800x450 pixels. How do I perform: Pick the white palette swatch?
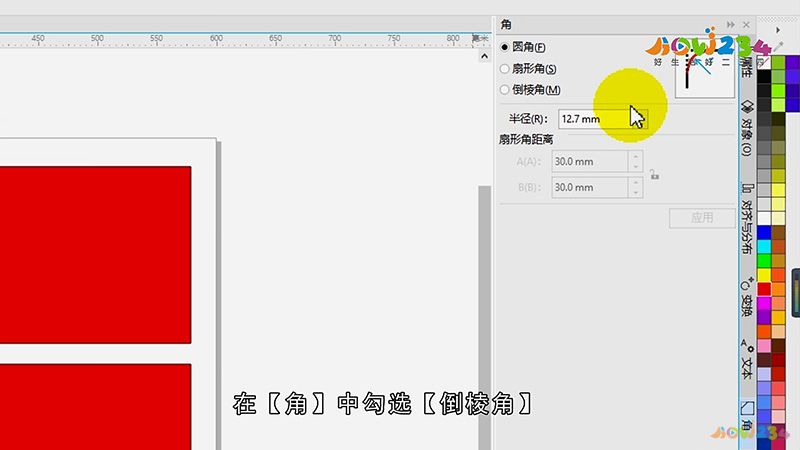click(764, 218)
